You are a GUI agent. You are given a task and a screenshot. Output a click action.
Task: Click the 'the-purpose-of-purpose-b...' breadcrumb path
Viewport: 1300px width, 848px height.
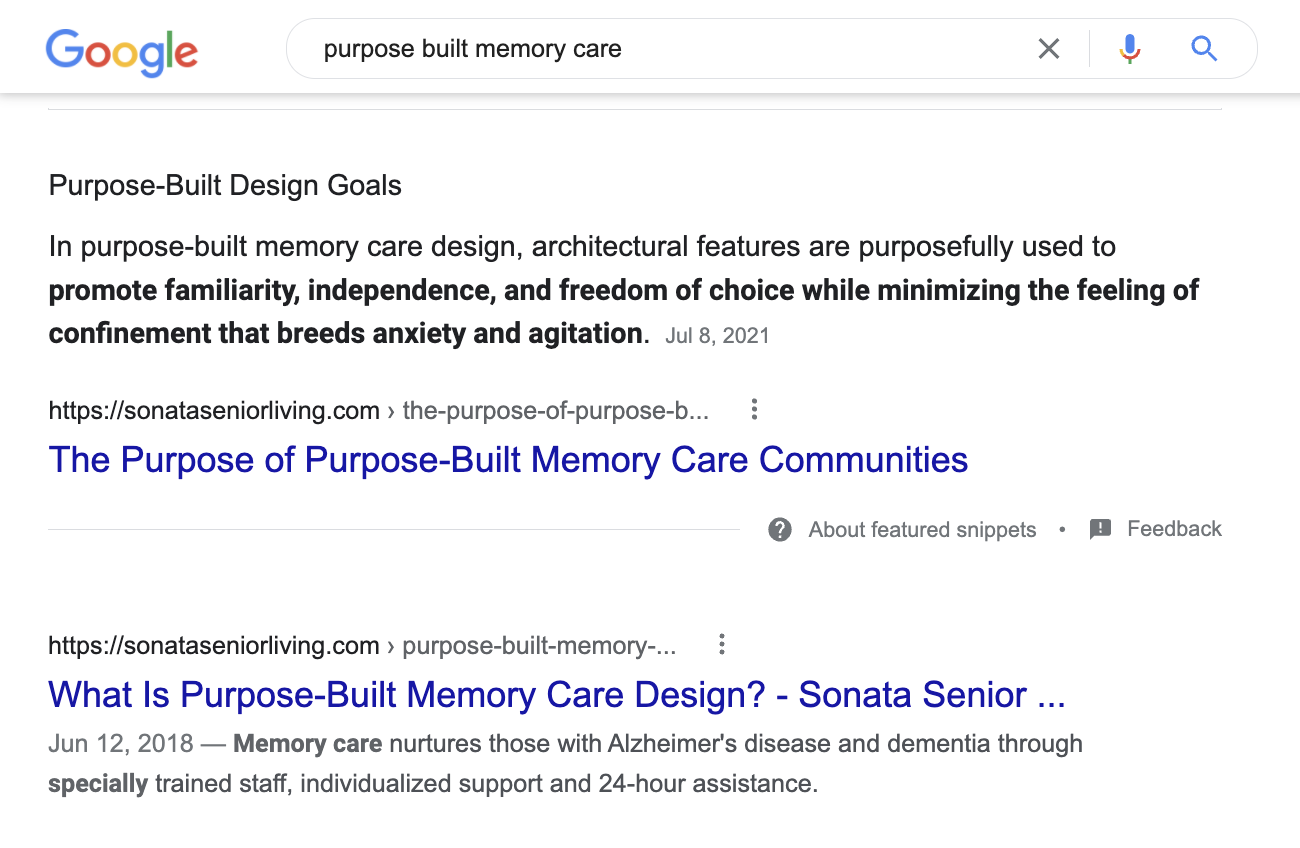(x=556, y=411)
